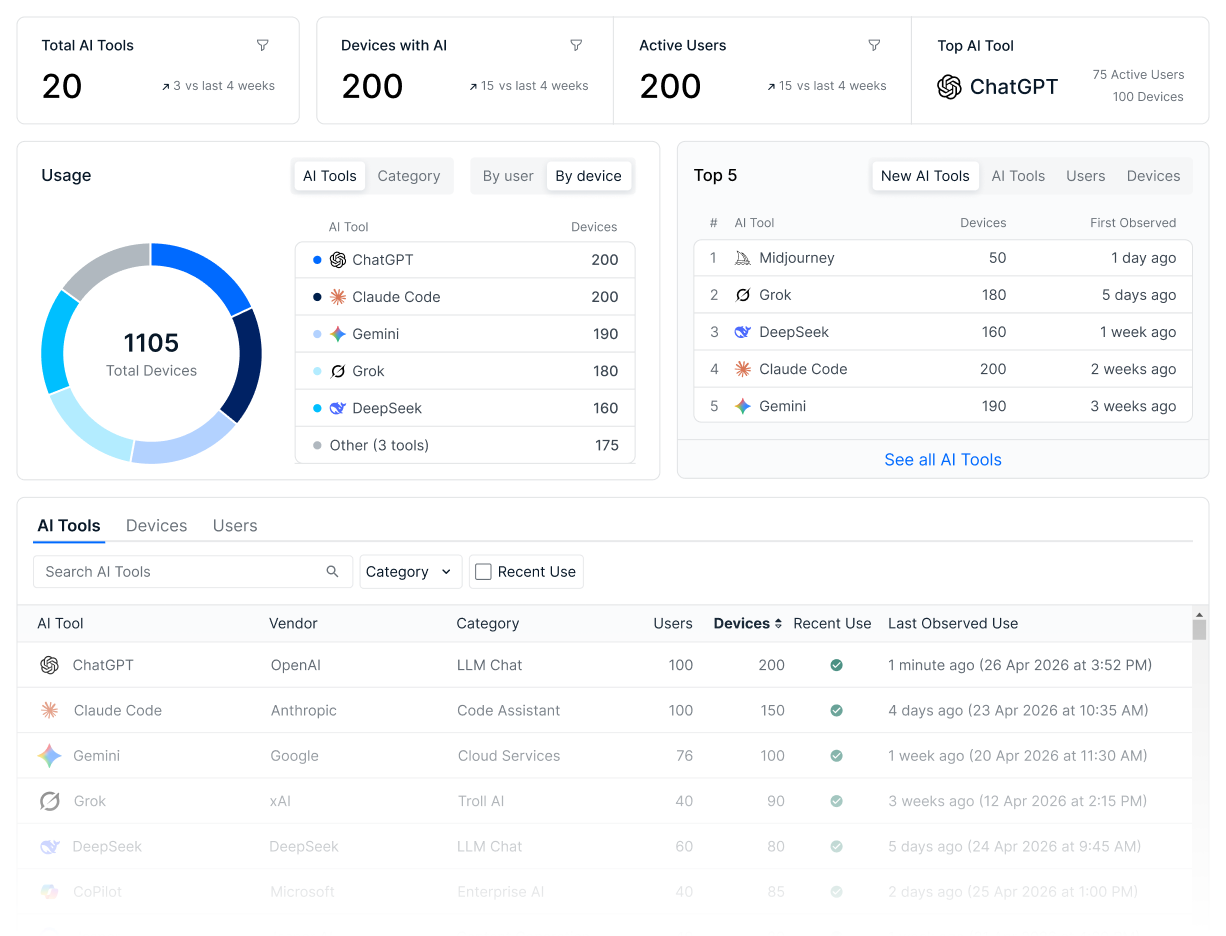Click the AI Tool column header in table

coord(60,623)
